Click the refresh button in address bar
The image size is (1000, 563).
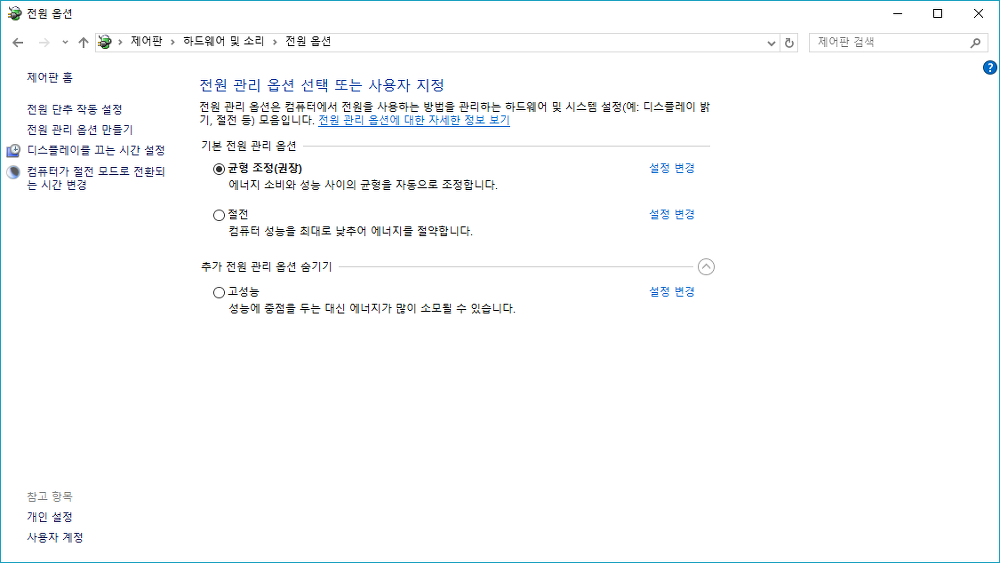[x=790, y=43]
